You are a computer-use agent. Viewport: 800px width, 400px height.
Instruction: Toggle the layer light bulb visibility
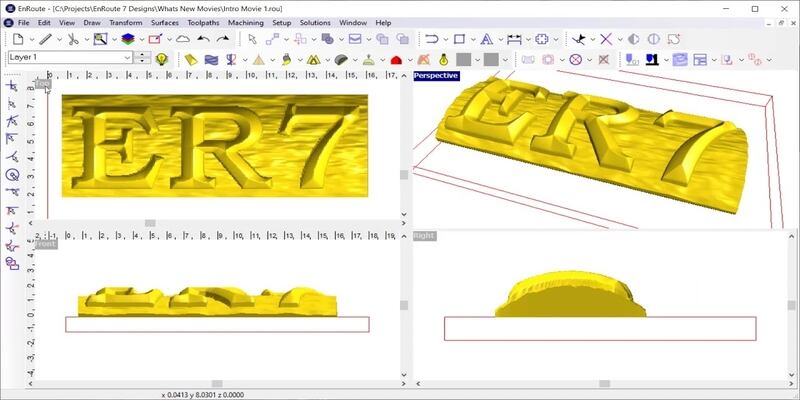tap(161, 59)
